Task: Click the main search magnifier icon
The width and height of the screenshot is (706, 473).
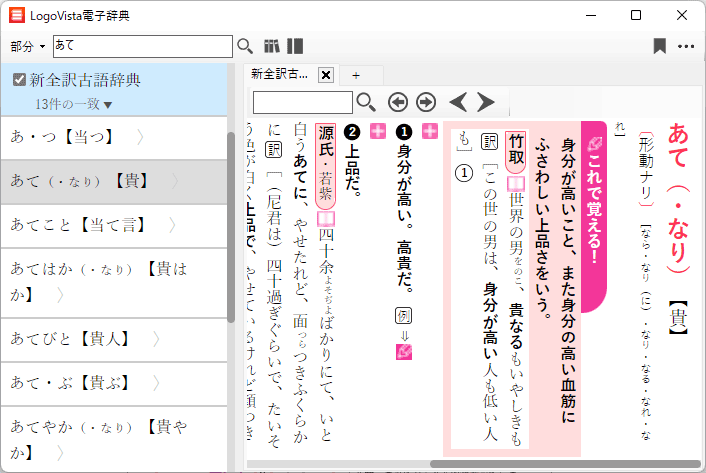Action: (x=245, y=46)
